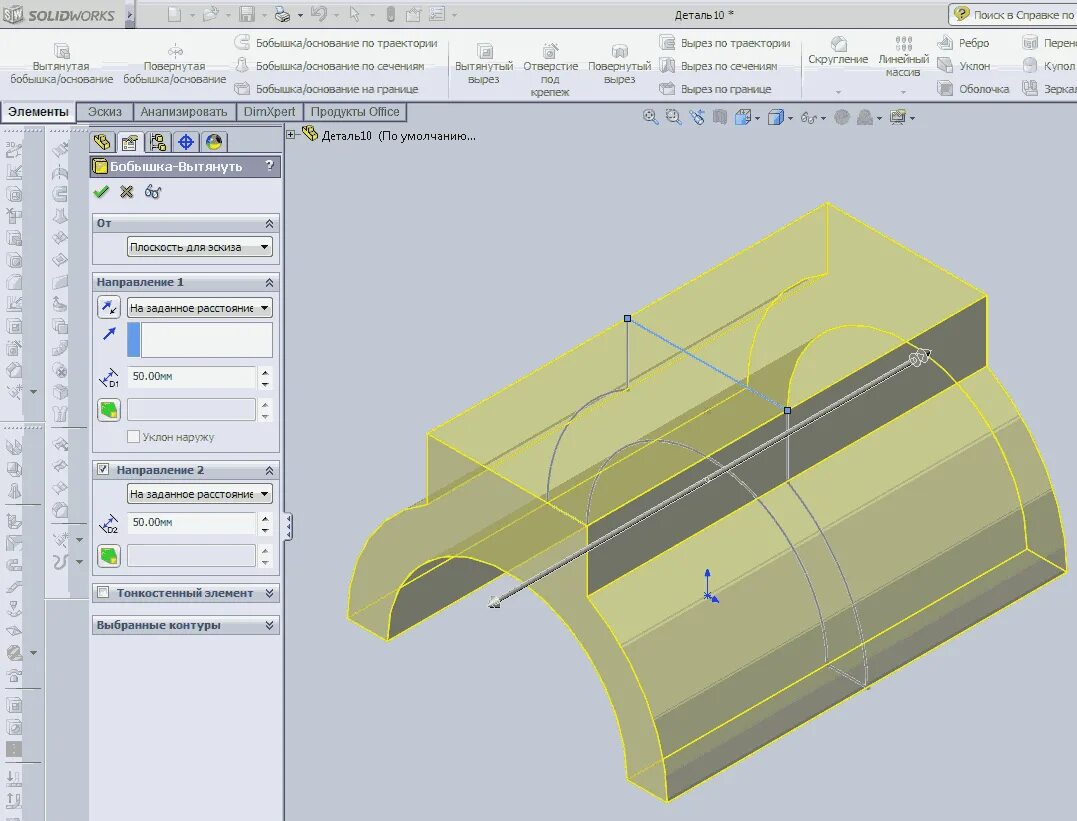
Task: Click Section View icon in view toolbar
Action: (720, 117)
